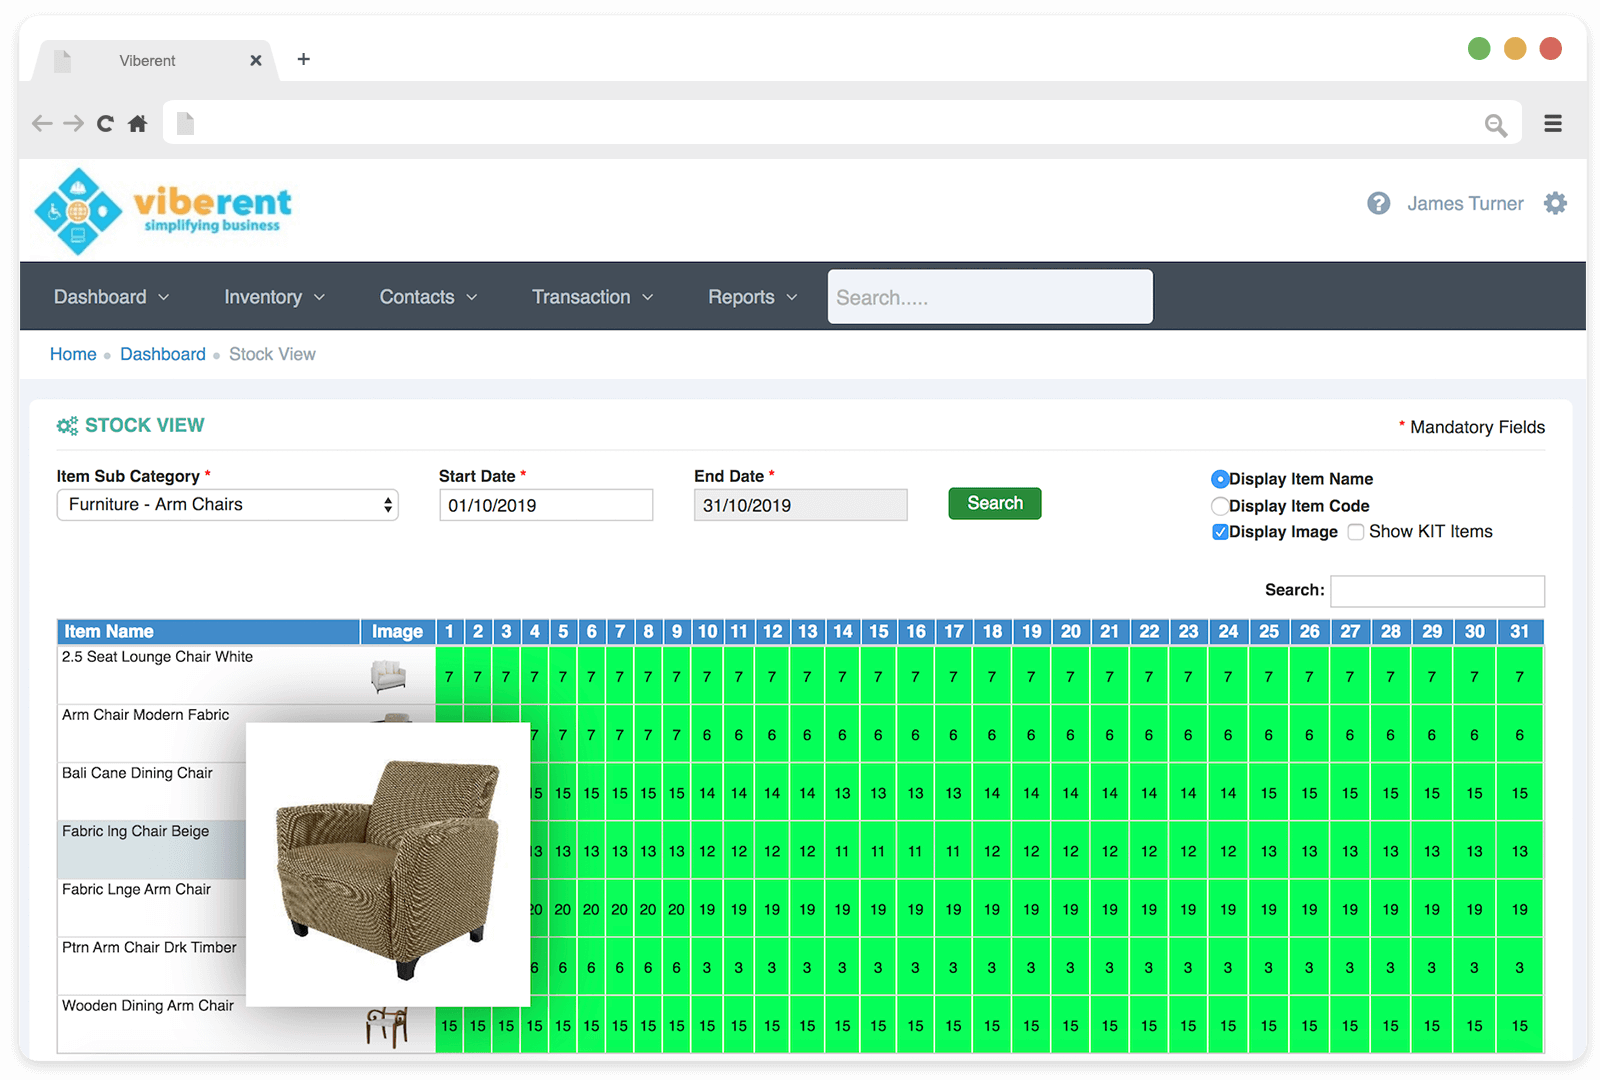Click the help question mark icon
Viewport: 1600px width, 1080px height.
point(1378,204)
